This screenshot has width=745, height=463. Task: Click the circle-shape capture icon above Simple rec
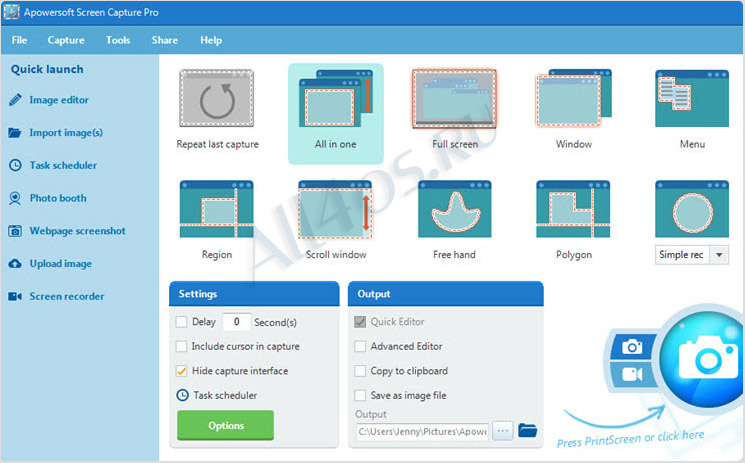coord(692,209)
